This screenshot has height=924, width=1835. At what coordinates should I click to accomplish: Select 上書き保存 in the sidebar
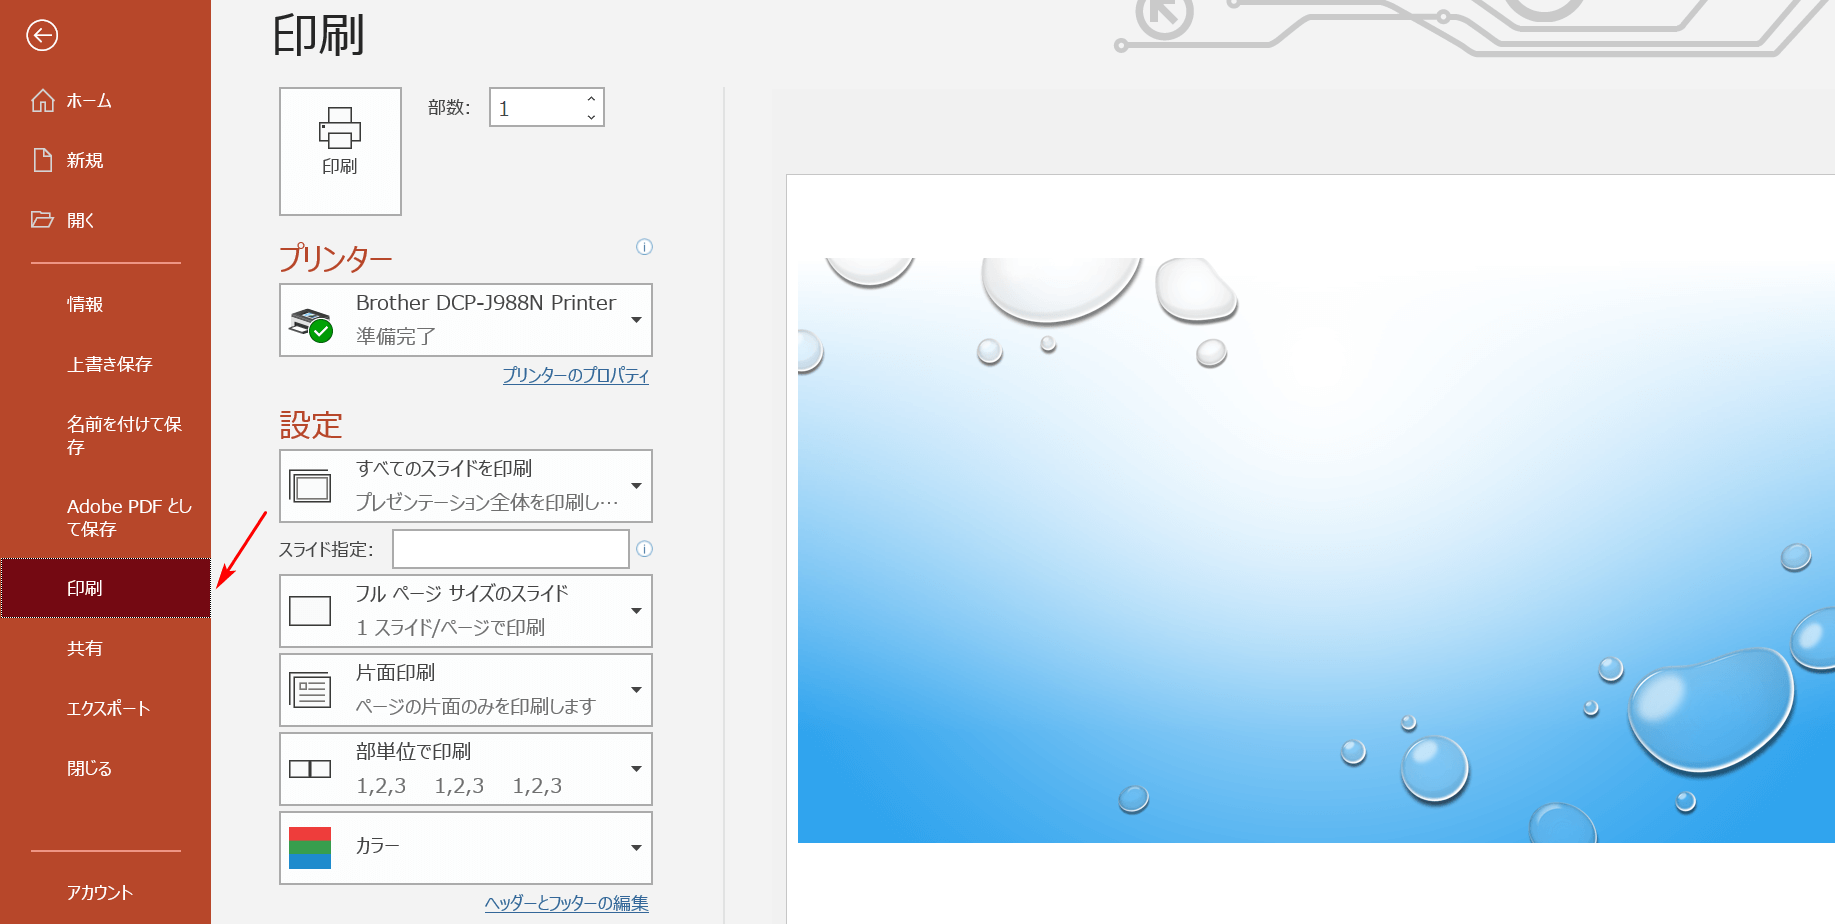coord(106,364)
